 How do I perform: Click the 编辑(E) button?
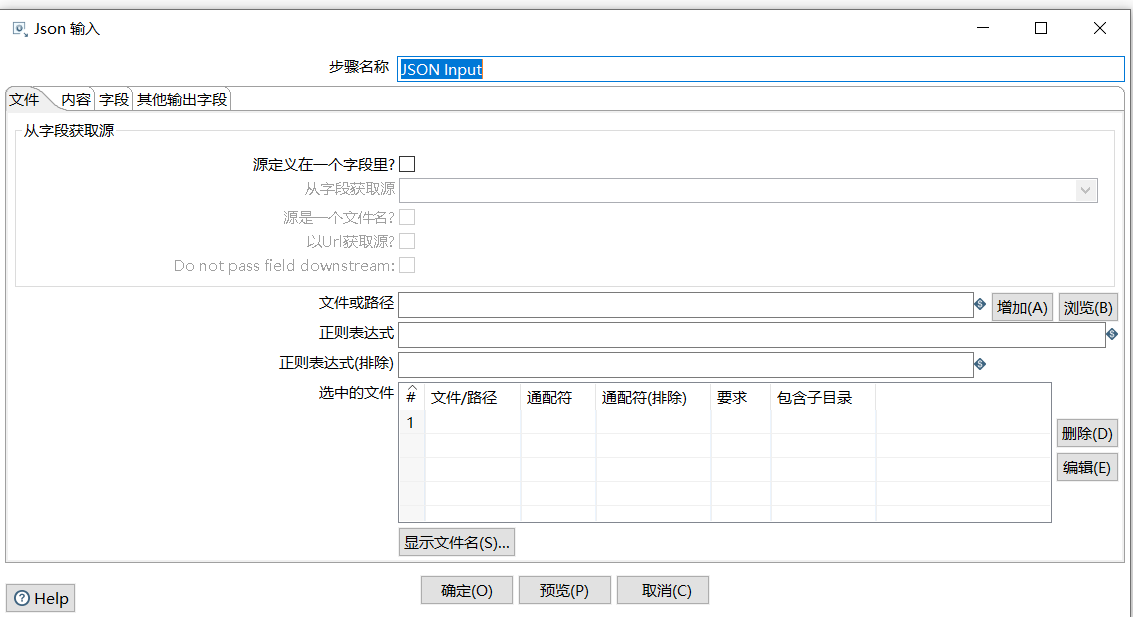pos(1087,467)
